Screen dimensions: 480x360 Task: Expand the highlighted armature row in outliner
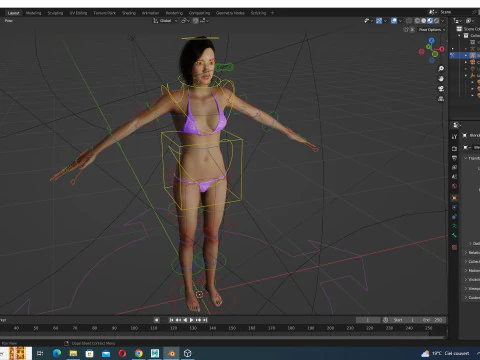pyautogui.click(x=466, y=55)
